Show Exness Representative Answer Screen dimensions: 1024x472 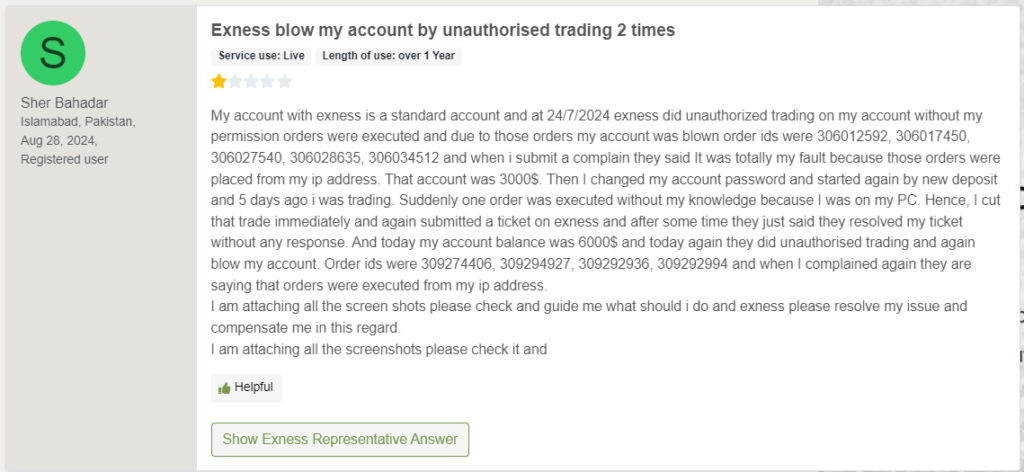[x=340, y=439]
